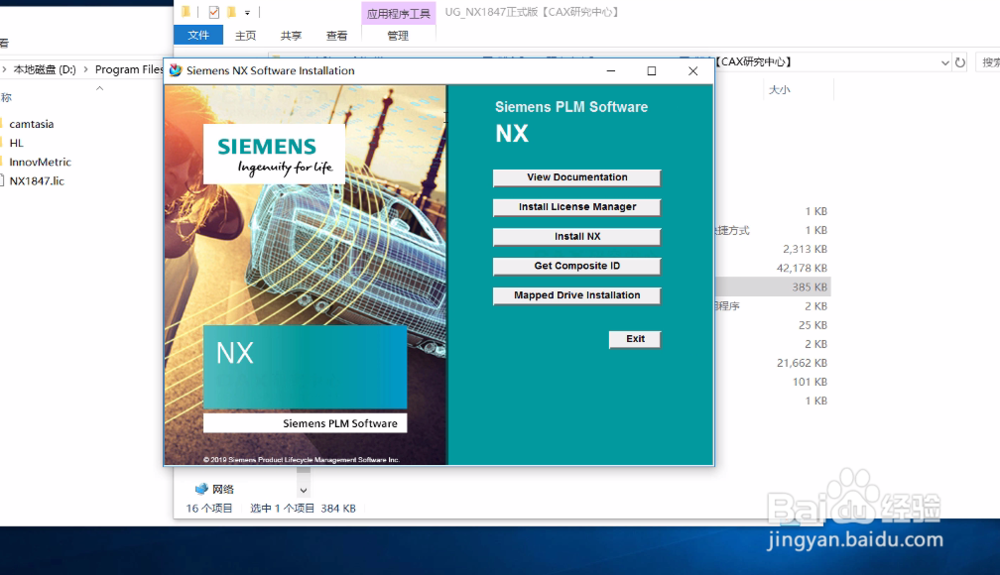
Task: Click the folder icon in Explorer title bar
Action: pos(186,11)
